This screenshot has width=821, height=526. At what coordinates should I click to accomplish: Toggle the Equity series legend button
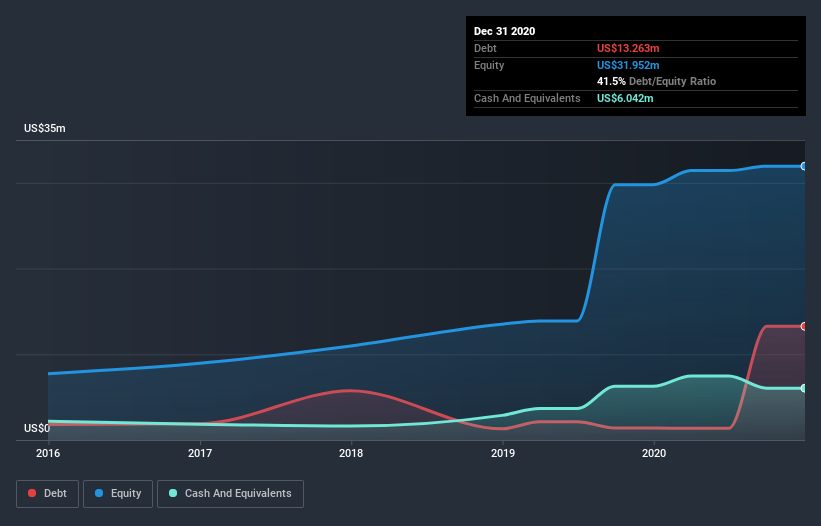[x=118, y=494]
